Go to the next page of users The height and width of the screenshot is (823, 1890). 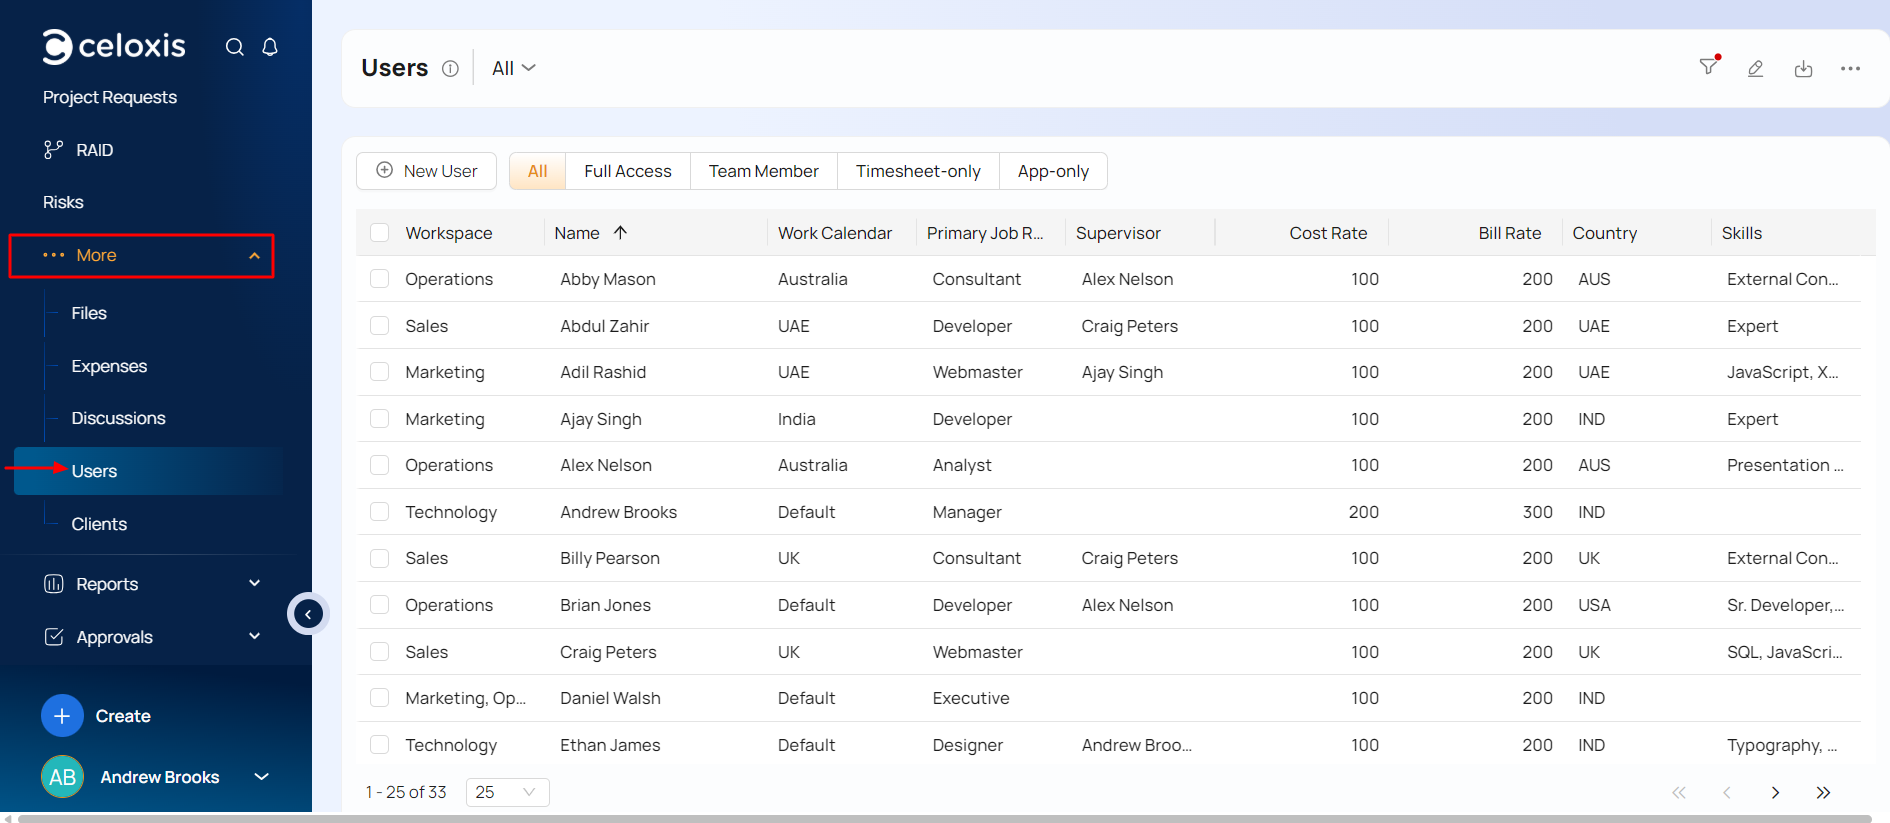tap(1775, 792)
